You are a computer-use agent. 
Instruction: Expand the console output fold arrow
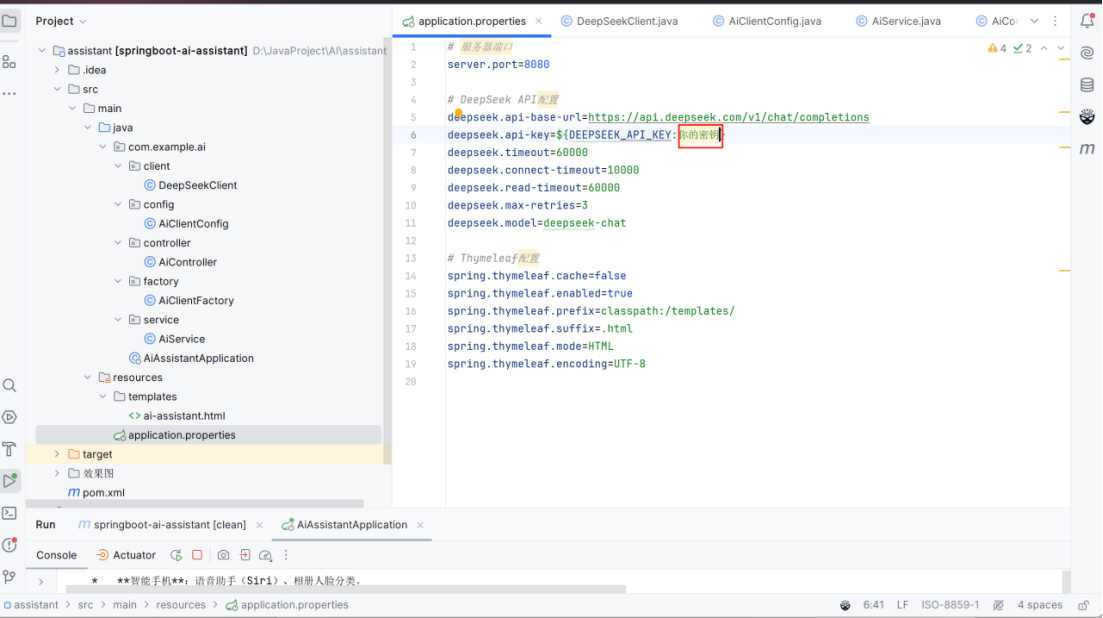point(41,581)
